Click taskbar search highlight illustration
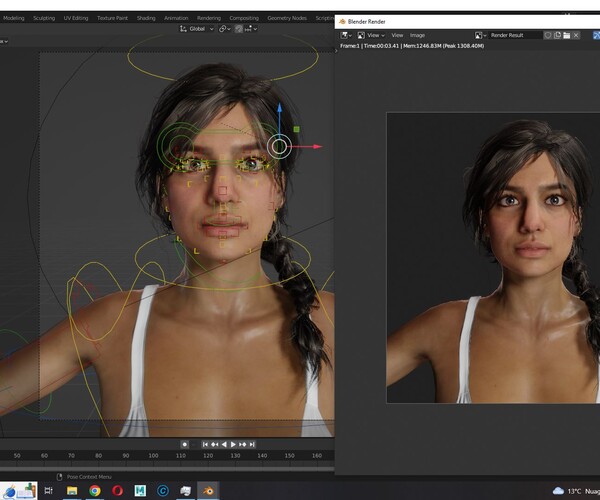Image resolution: width=600 pixels, height=500 pixels. click(19, 491)
